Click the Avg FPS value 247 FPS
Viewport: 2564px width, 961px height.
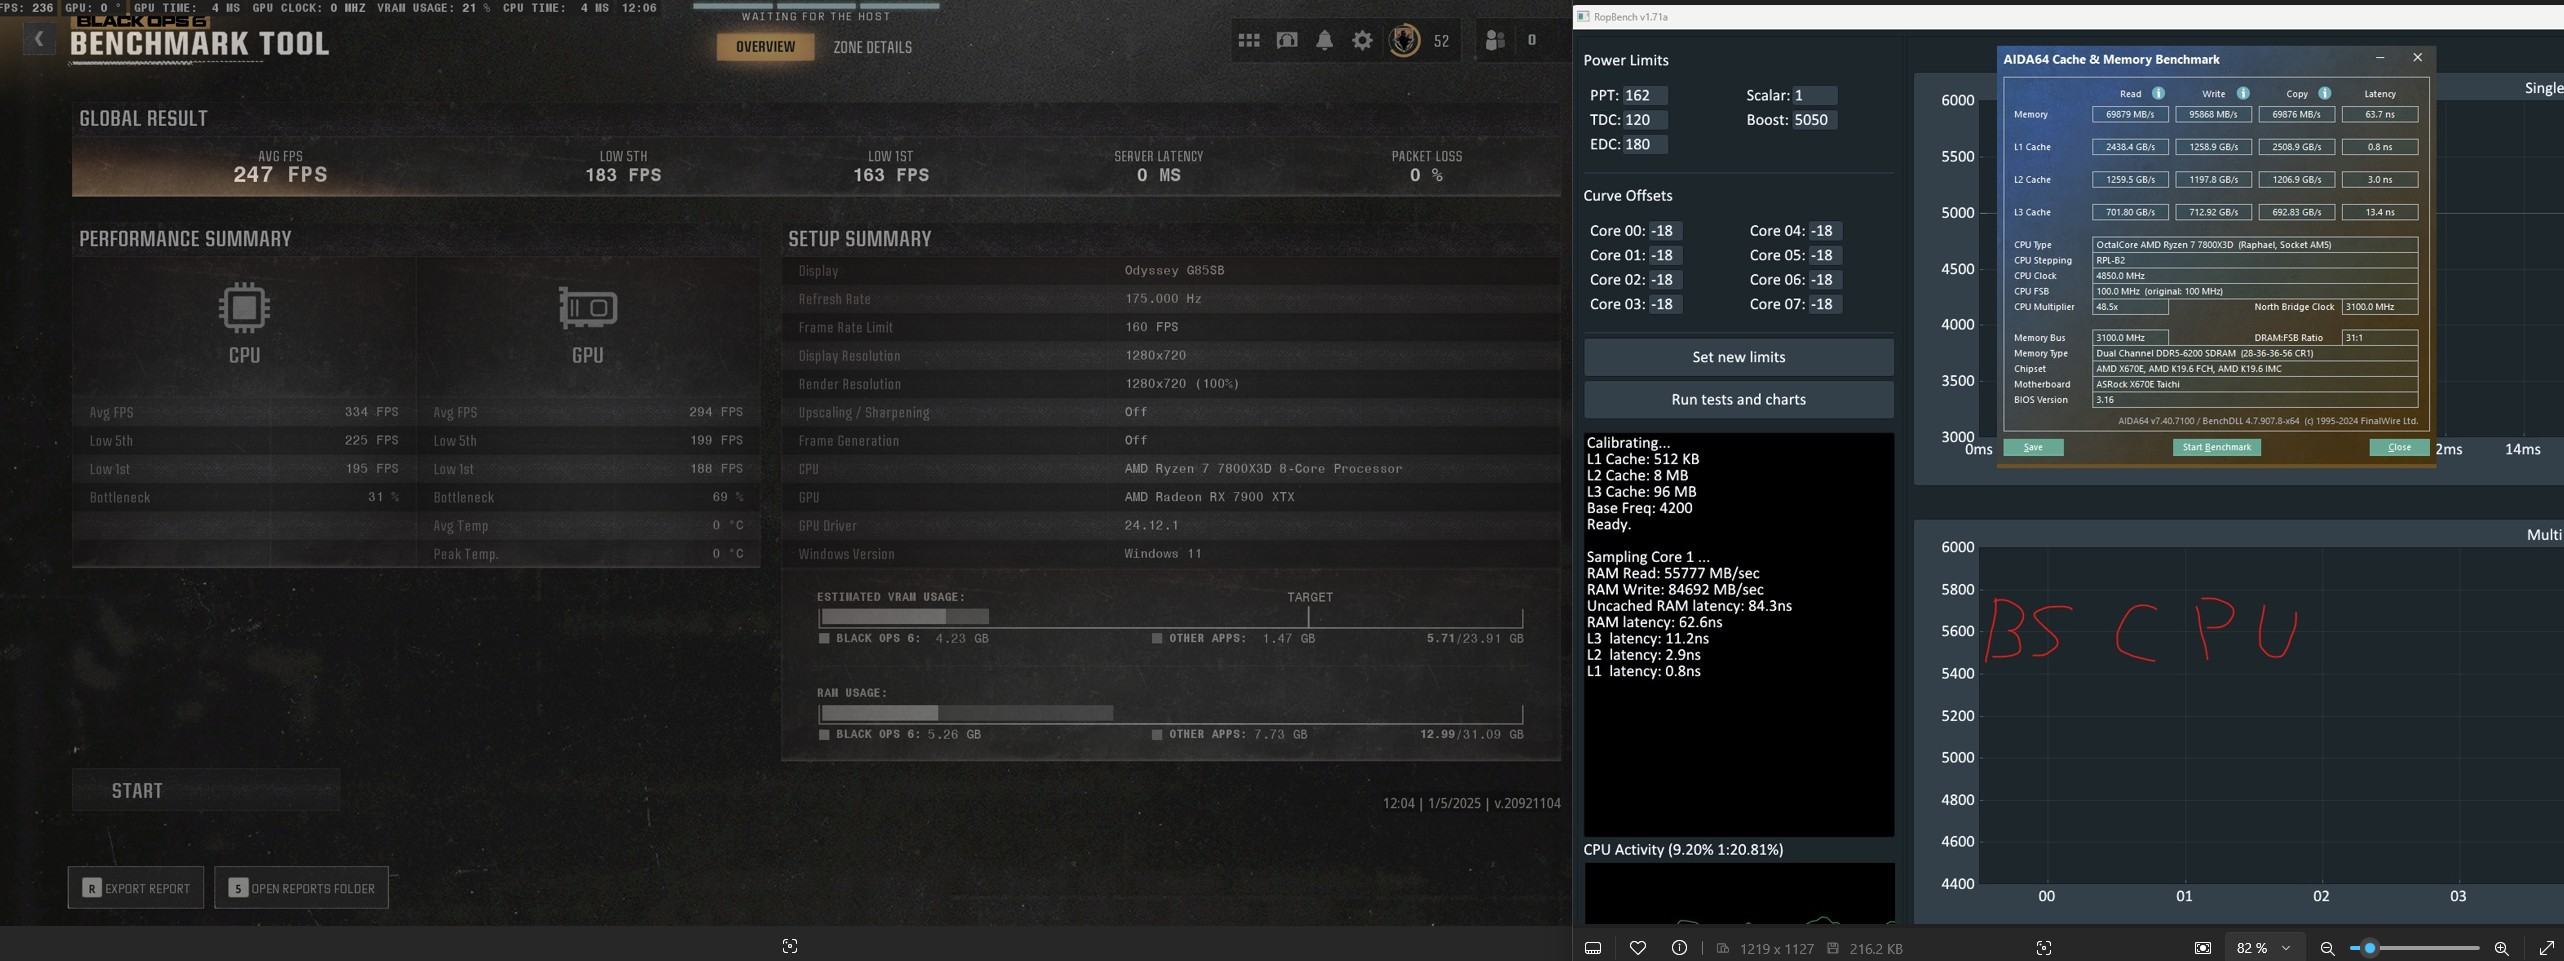pos(280,175)
